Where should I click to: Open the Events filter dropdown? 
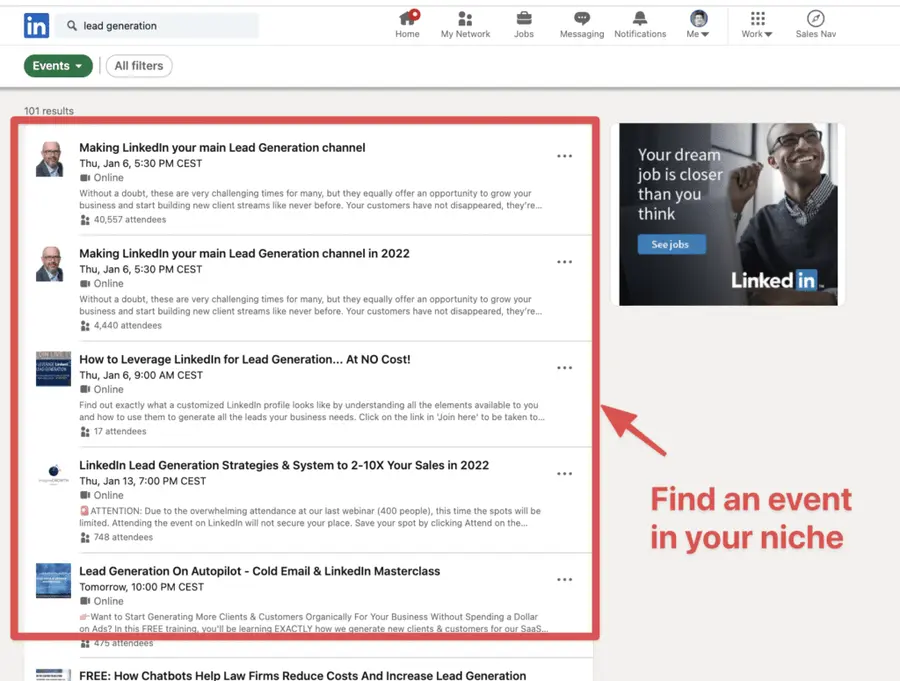click(57, 65)
